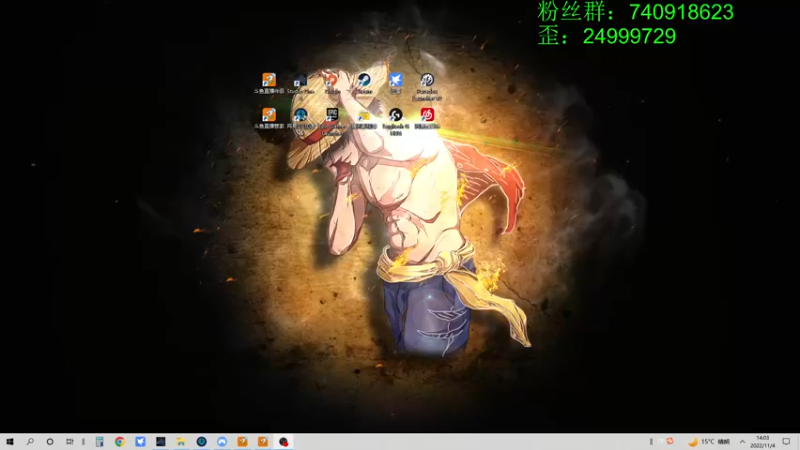Switch to the first orange Douyu taskbar icon

click(242, 441)
